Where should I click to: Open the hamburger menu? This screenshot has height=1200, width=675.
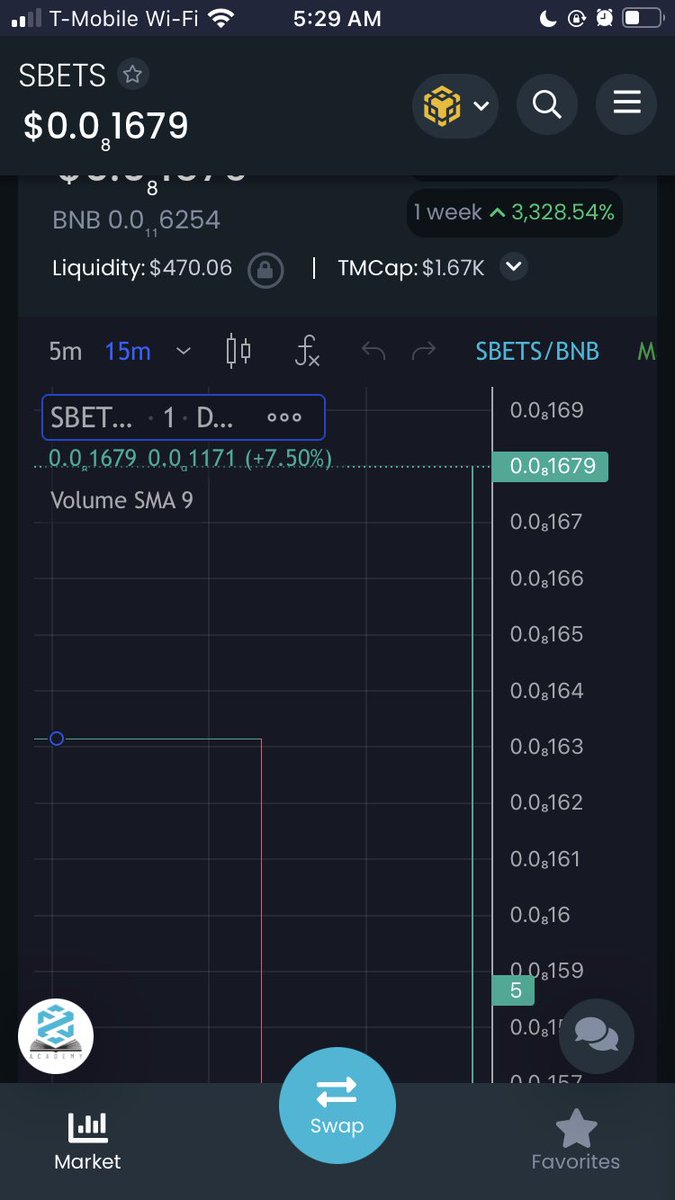click(627, 103)
